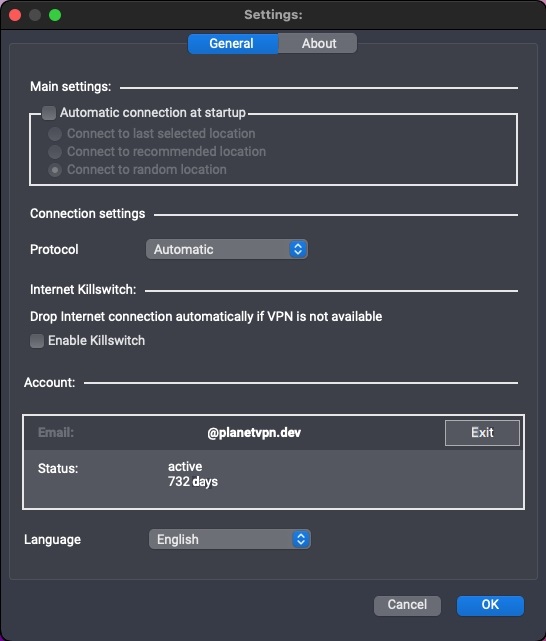Enable Automatic connection at startup checkbox
This screenshot has height=641, width=546.
point(49,112)
